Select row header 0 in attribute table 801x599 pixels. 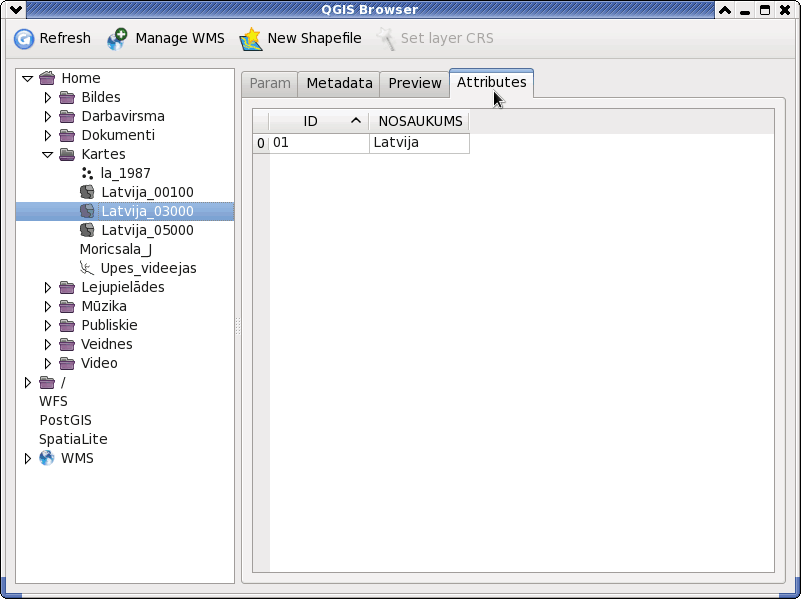261,143
